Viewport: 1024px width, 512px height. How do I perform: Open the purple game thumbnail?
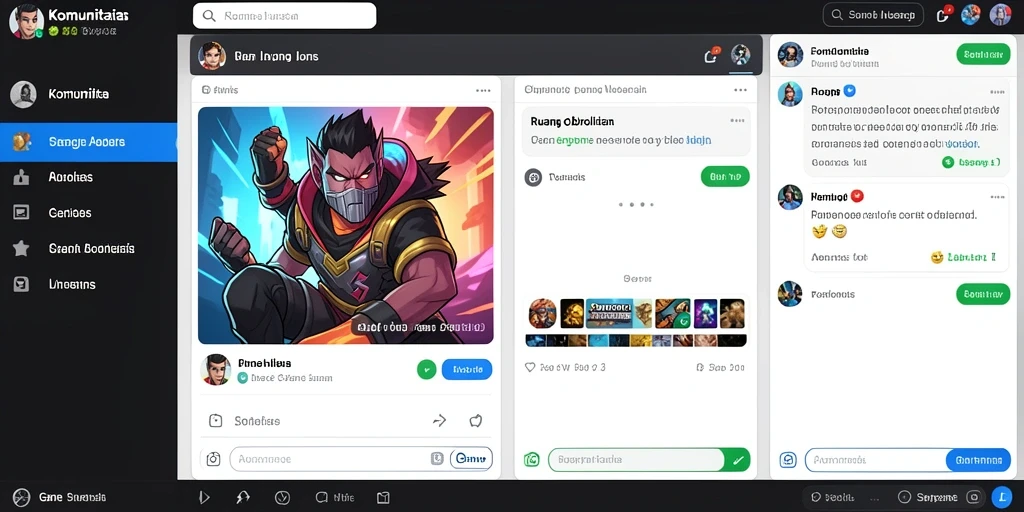[x=705, y=313]
